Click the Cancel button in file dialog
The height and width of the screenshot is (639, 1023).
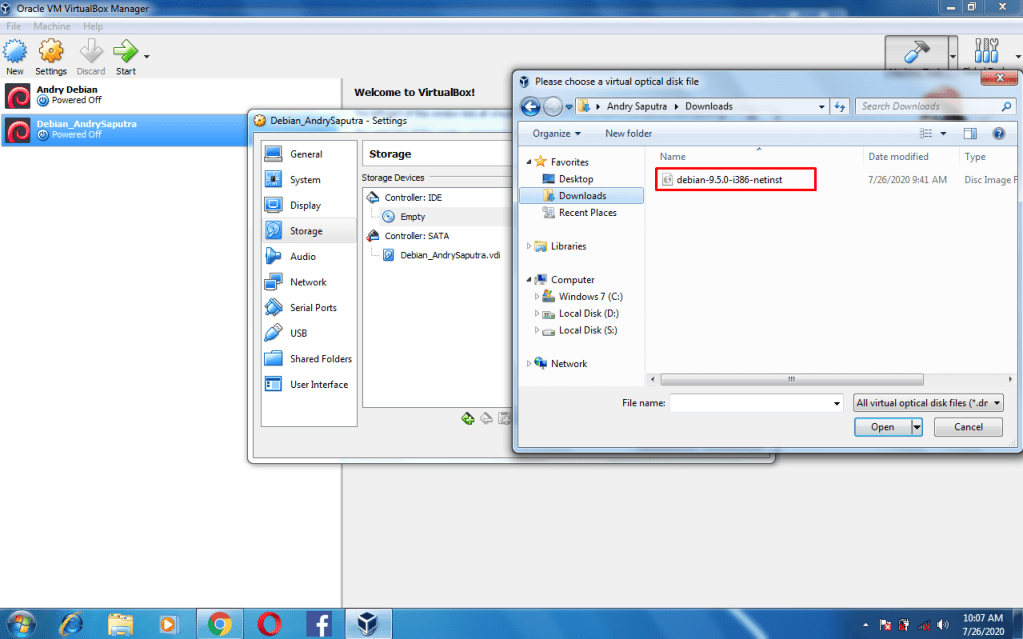click(967, 427)
